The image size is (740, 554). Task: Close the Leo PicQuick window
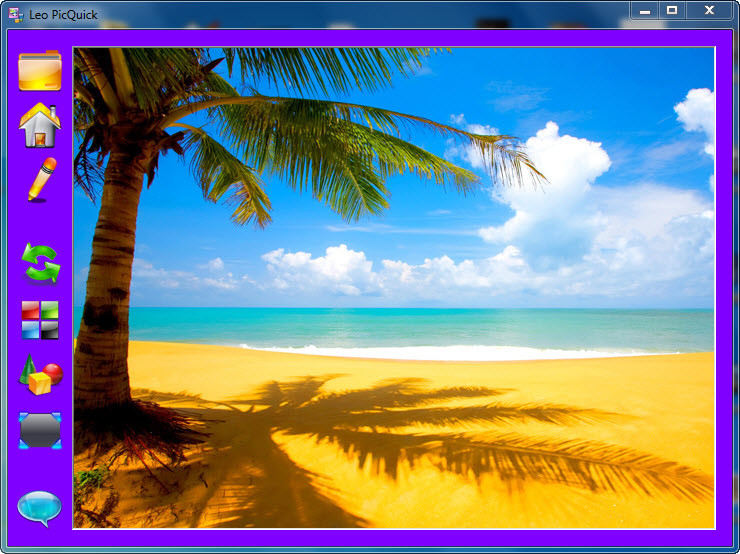(x=709, y=10)
